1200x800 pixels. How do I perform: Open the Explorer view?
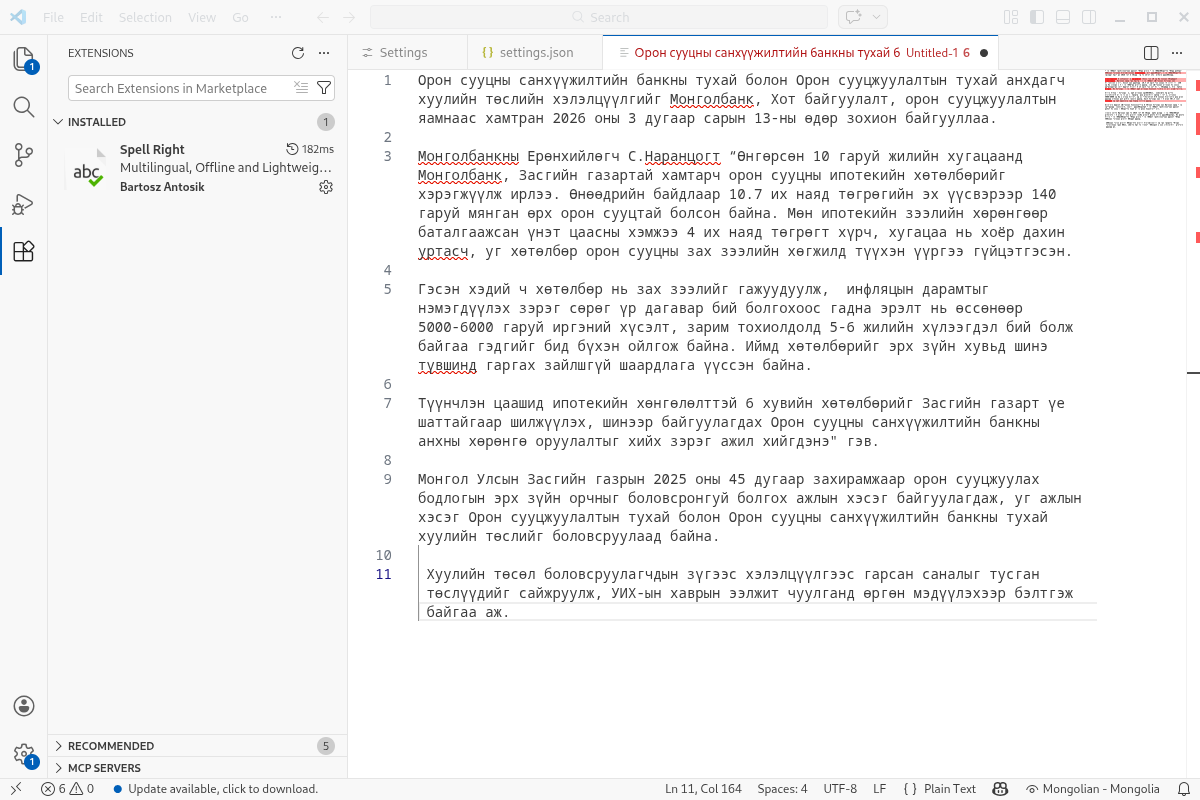point(24,58)
